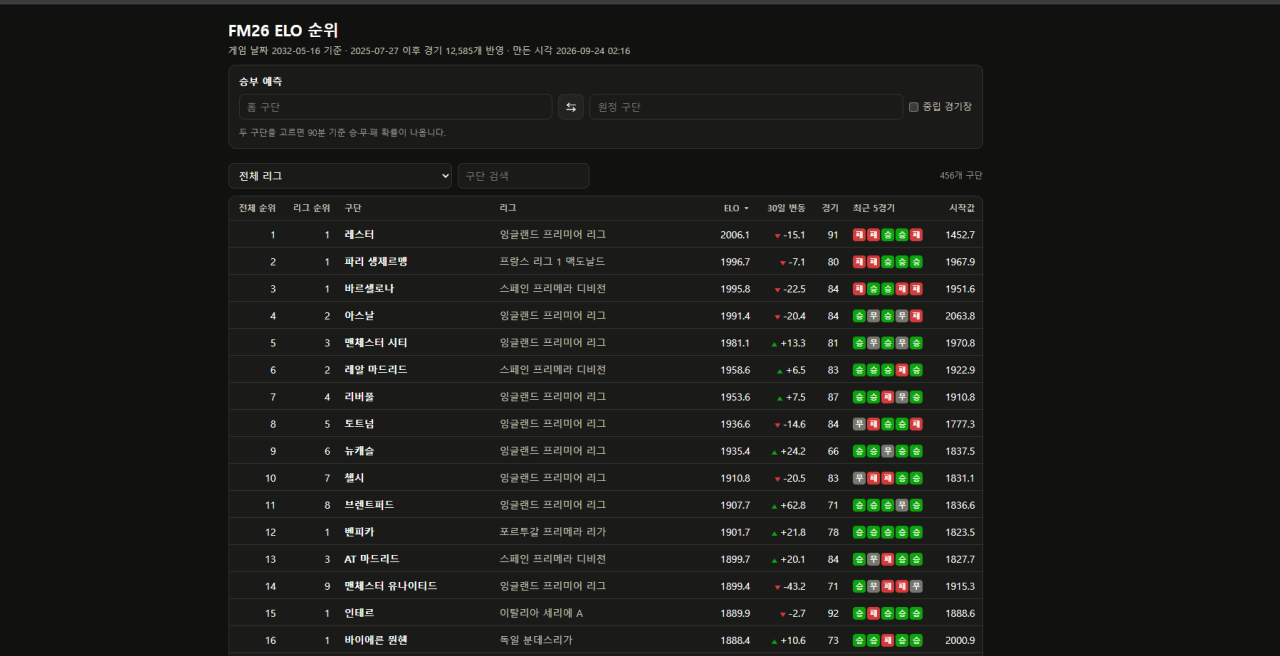Select the AT 마드리드 team name
Viewport: 1280px width, 656px height.
[x=372, y=559]
